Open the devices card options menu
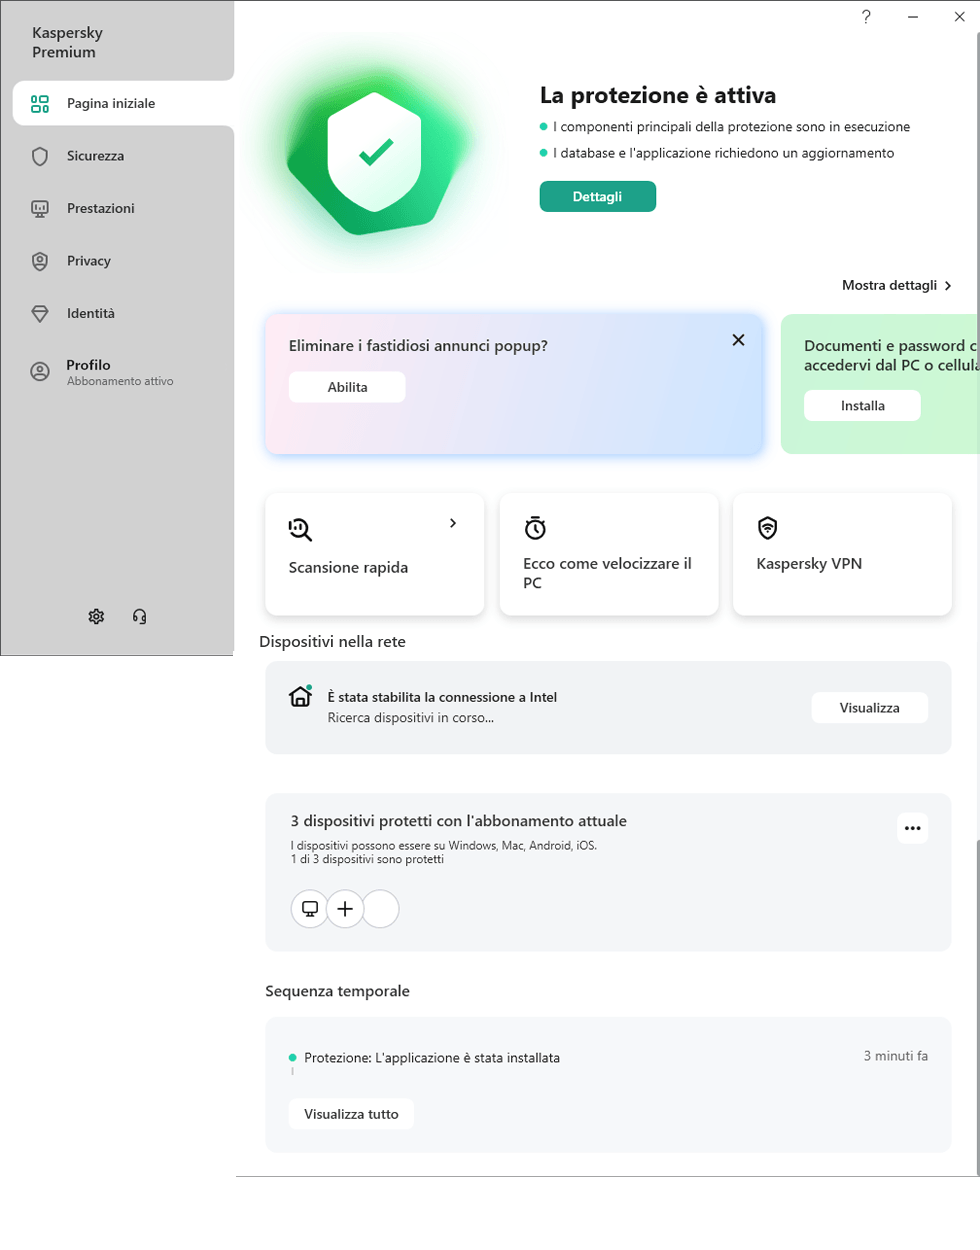 coord(911,827)
